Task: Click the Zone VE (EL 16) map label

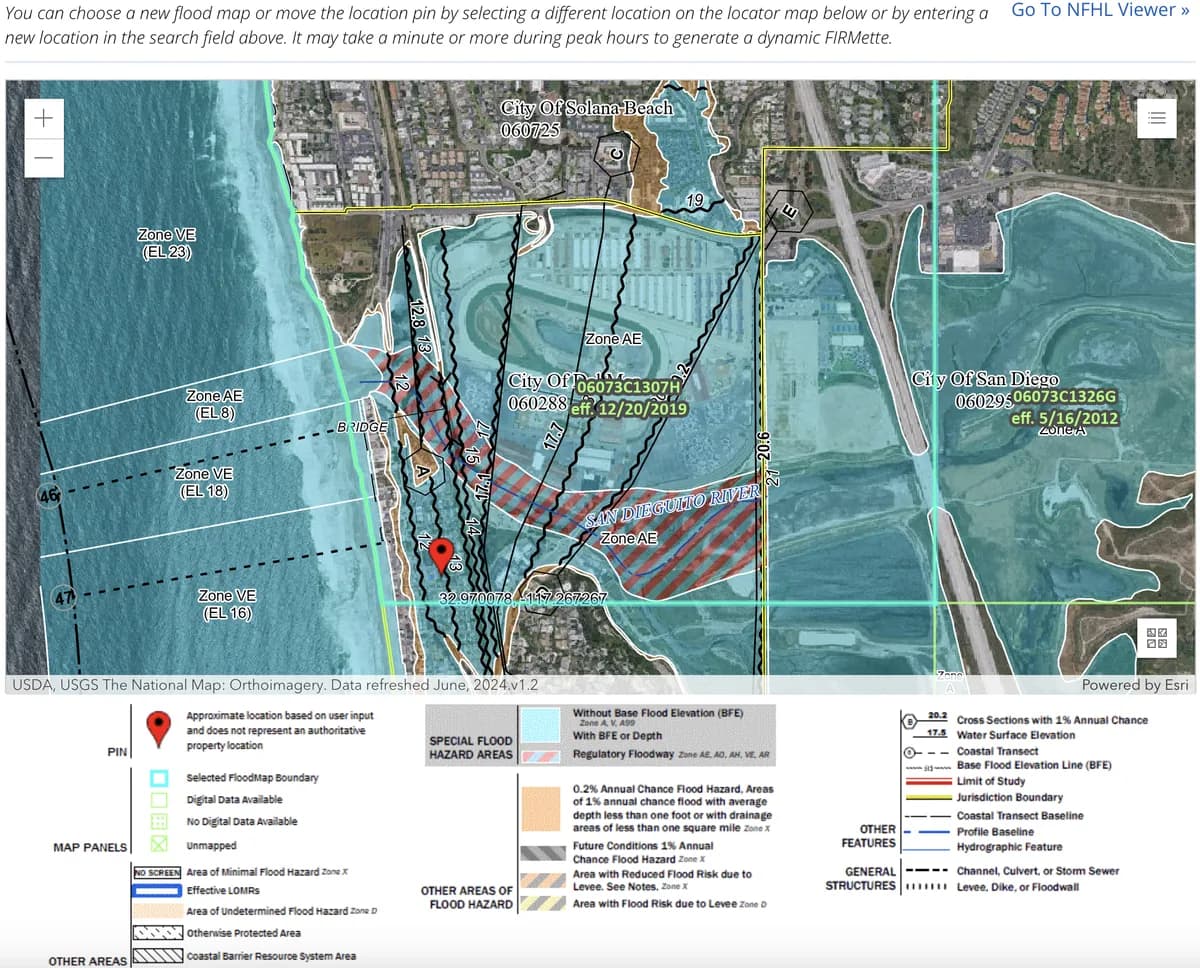Action: (227, 604)
